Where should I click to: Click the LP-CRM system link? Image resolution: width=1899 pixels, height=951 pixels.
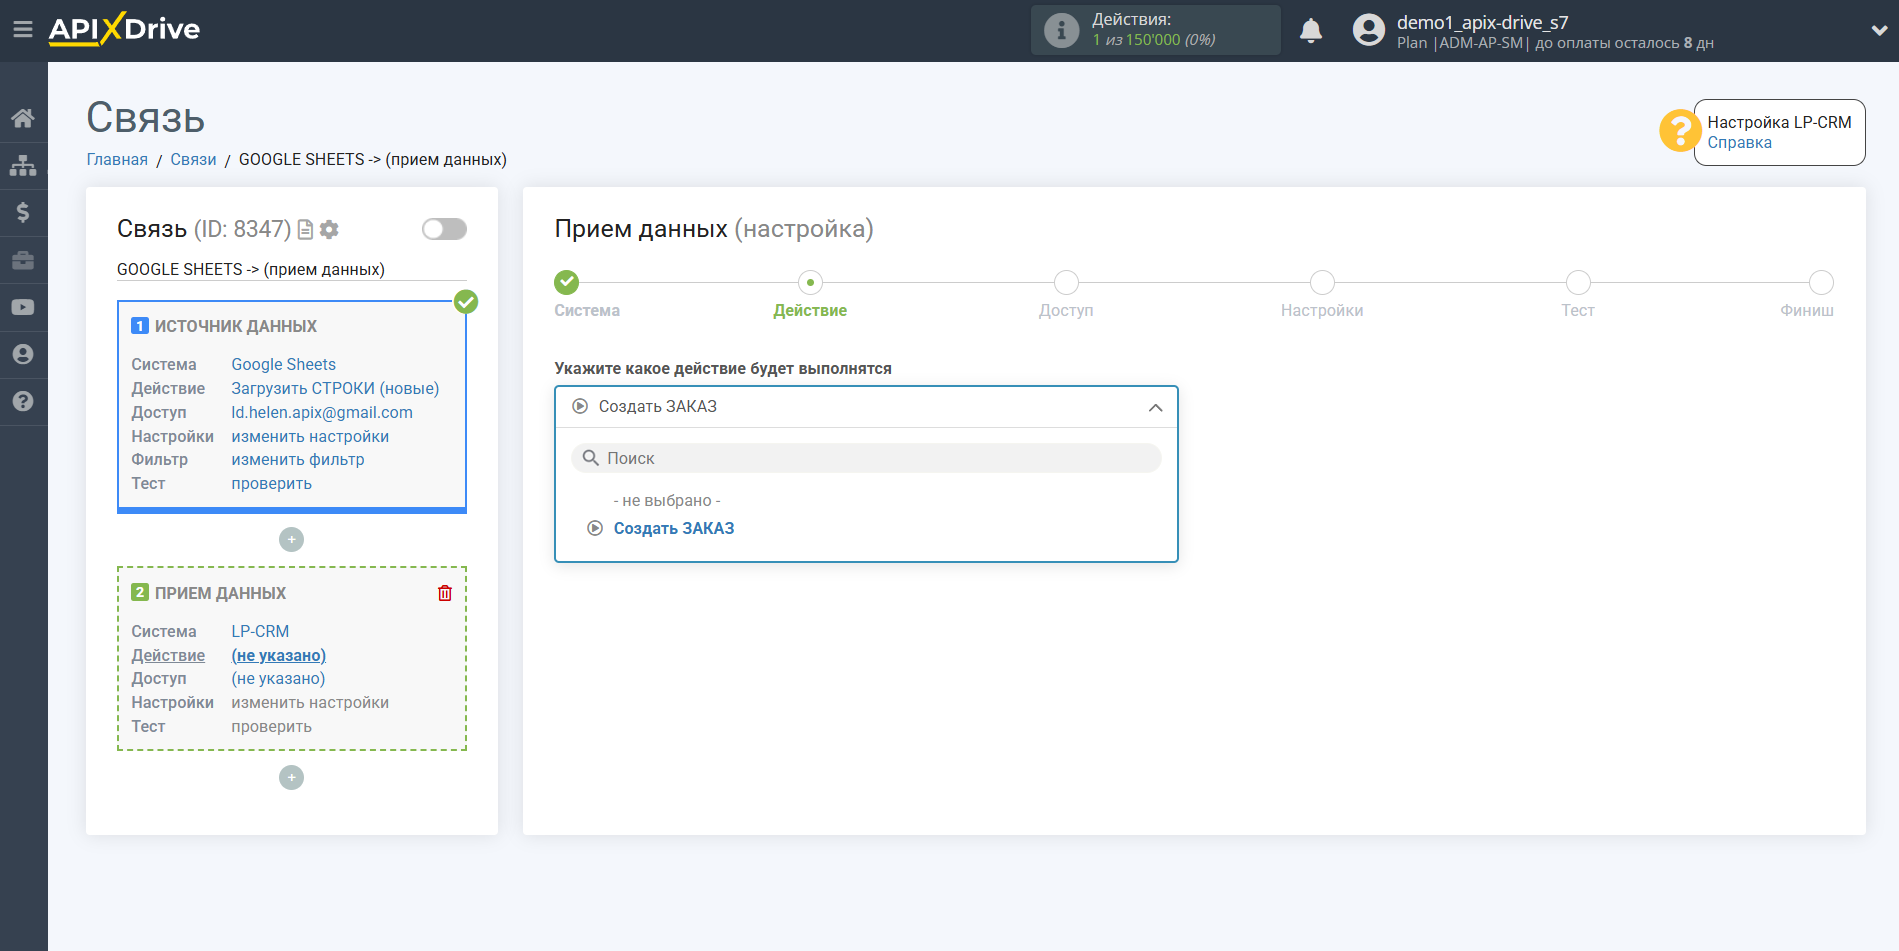pyautogui.click(x=260, y=631)
